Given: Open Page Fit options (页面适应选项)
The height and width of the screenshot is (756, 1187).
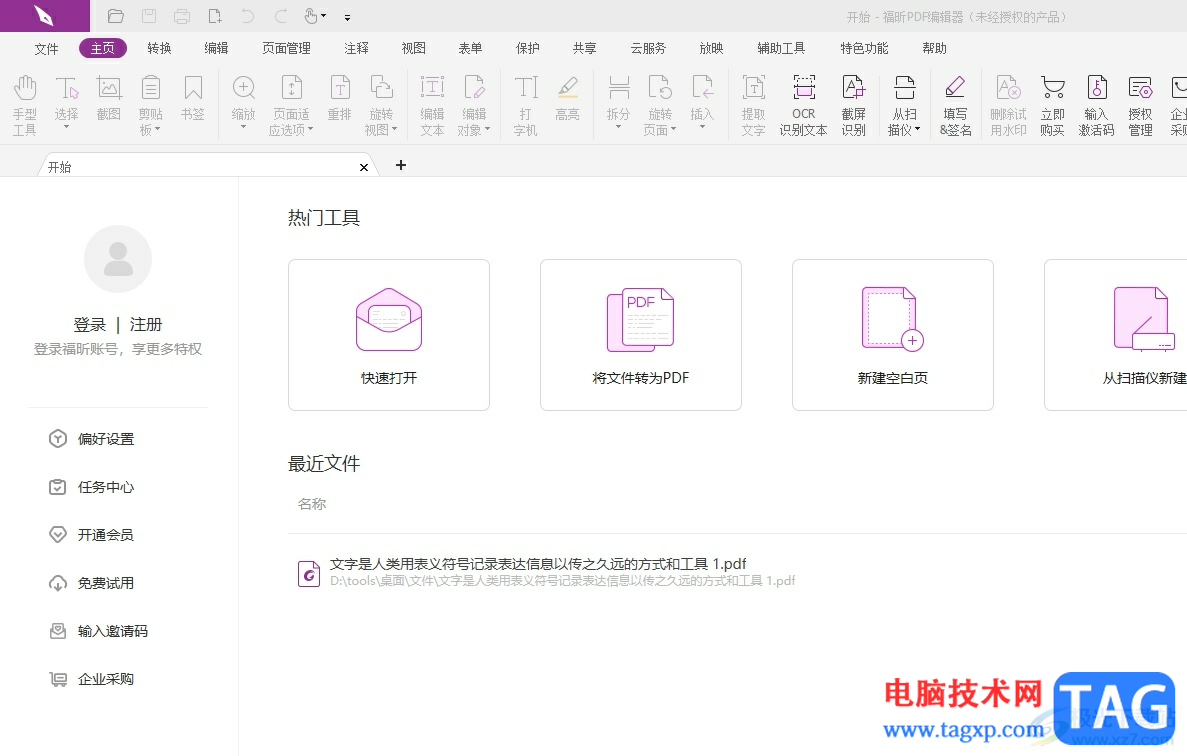Looking at the screenshot, I should coord(291,105).
